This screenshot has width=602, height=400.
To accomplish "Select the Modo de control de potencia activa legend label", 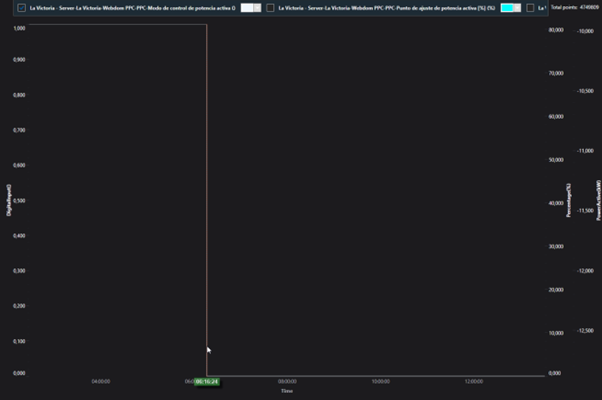I will pos(132,8).
